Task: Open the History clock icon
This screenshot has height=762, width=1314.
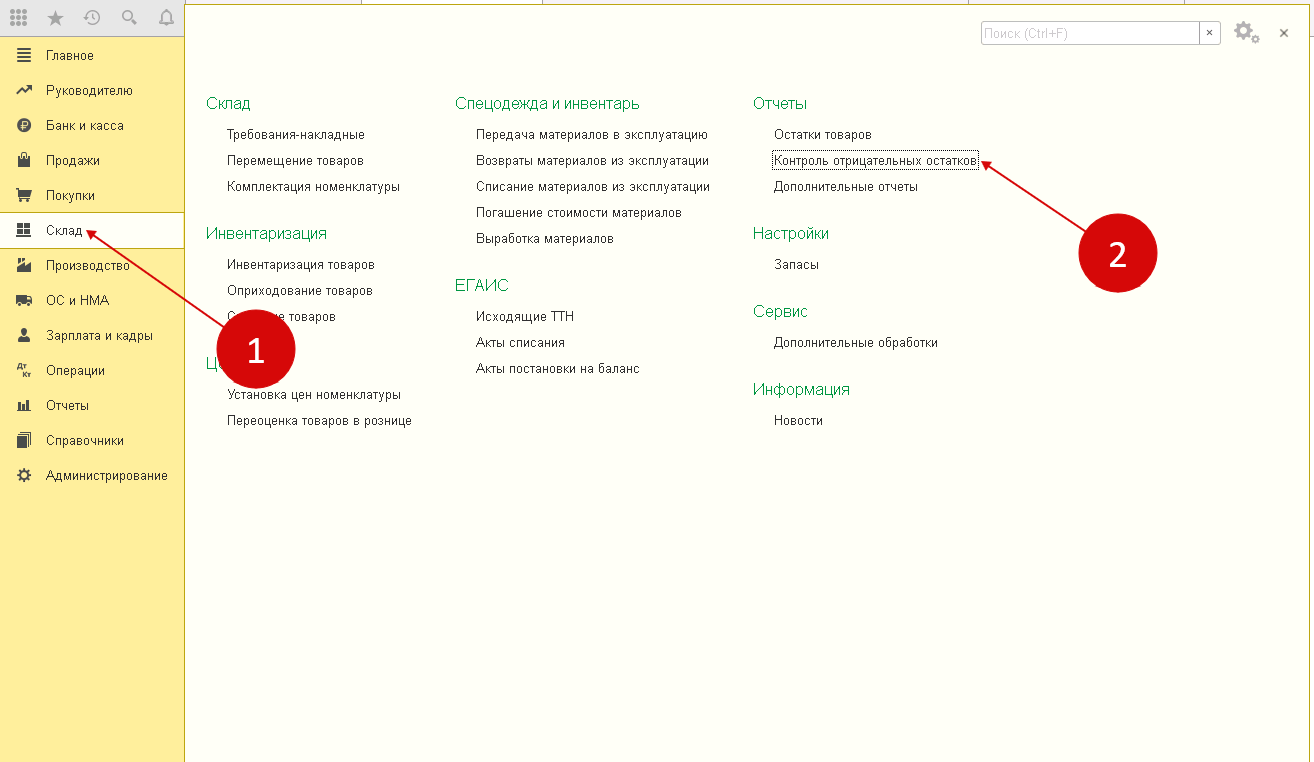Action: [92, 18]
